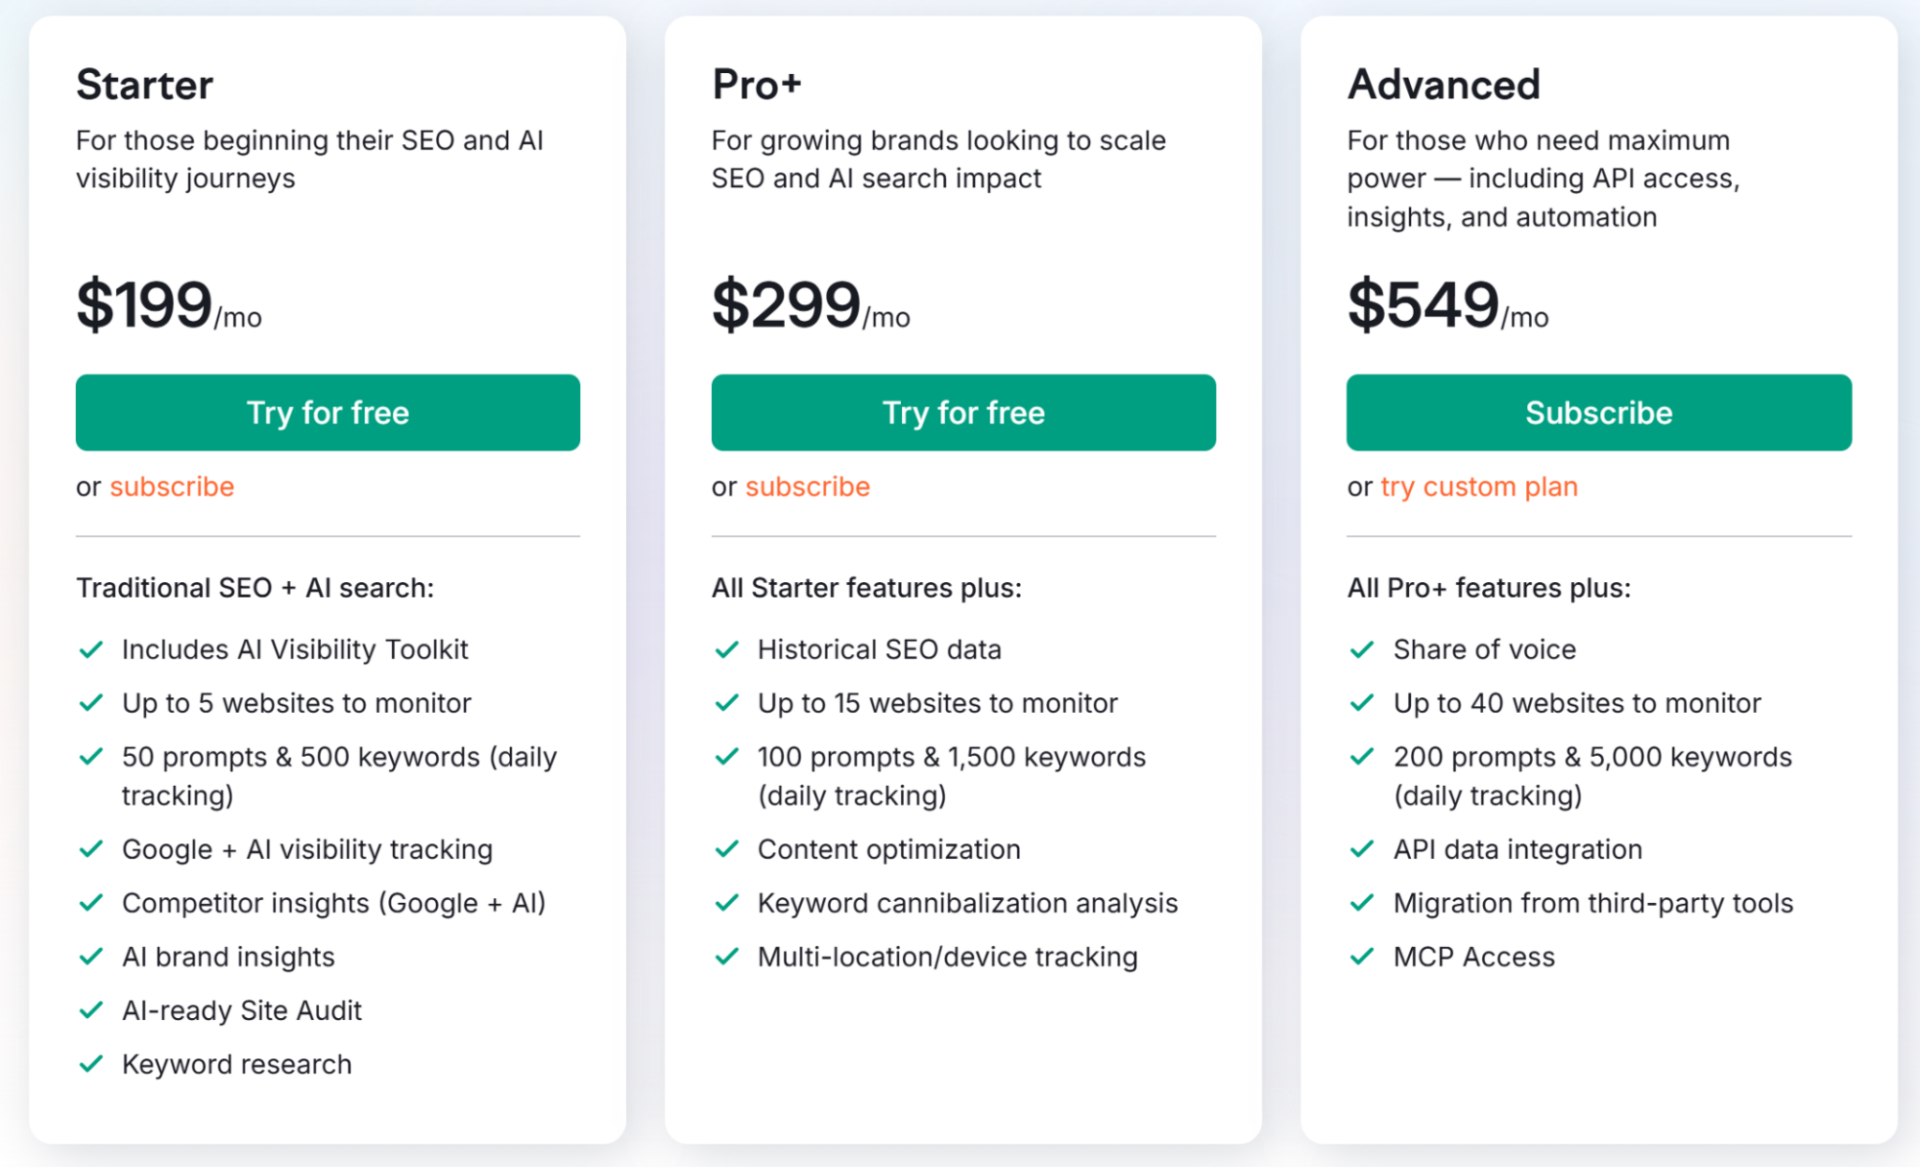Screen dimensions: 1920x1168
Task: Click the checkmark next to Historical SEO data
Action: [727, 649]
